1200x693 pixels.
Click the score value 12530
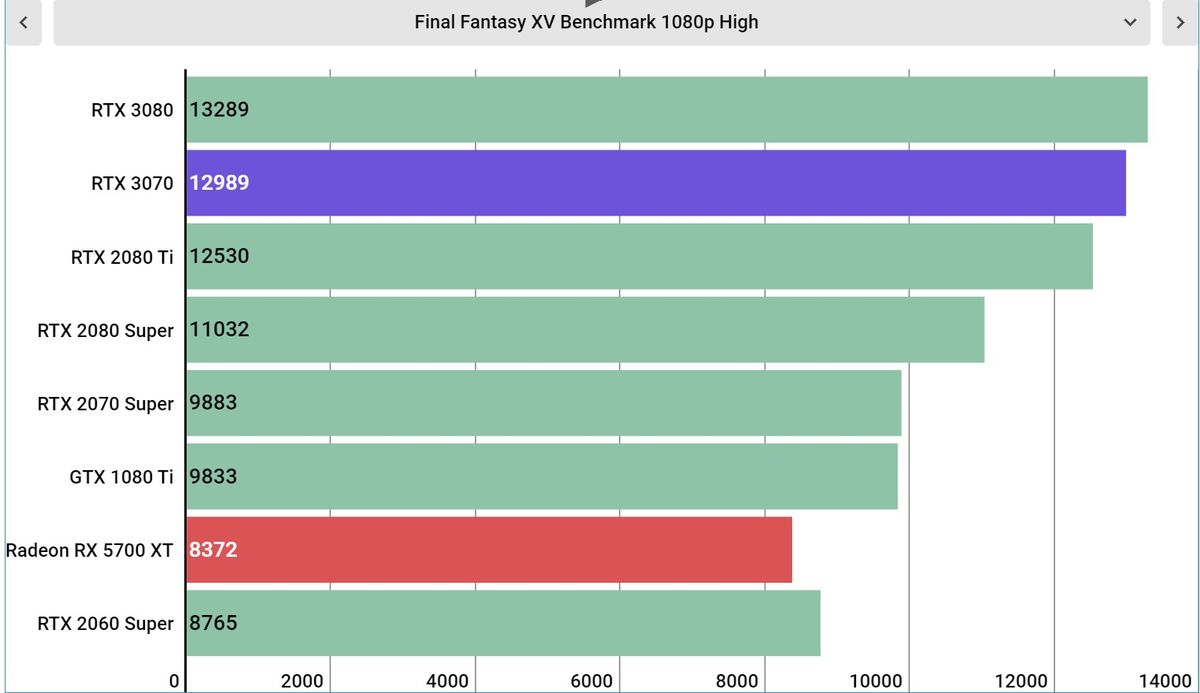point(220,256)
